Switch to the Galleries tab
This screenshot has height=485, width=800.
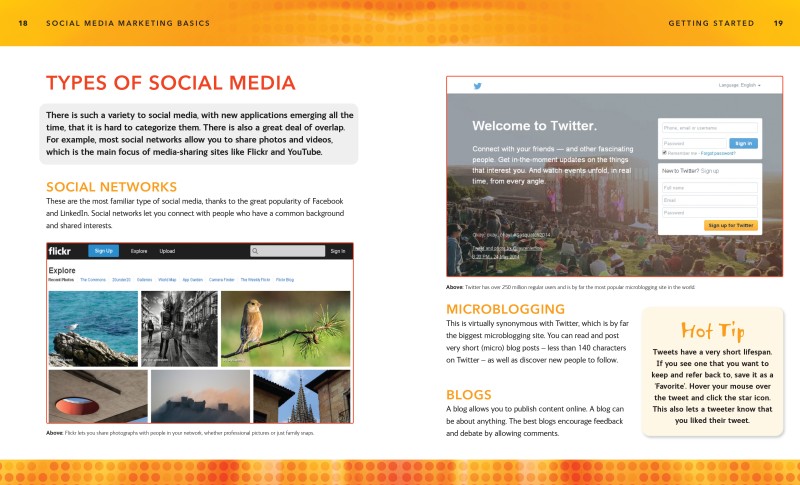[144, 280]
